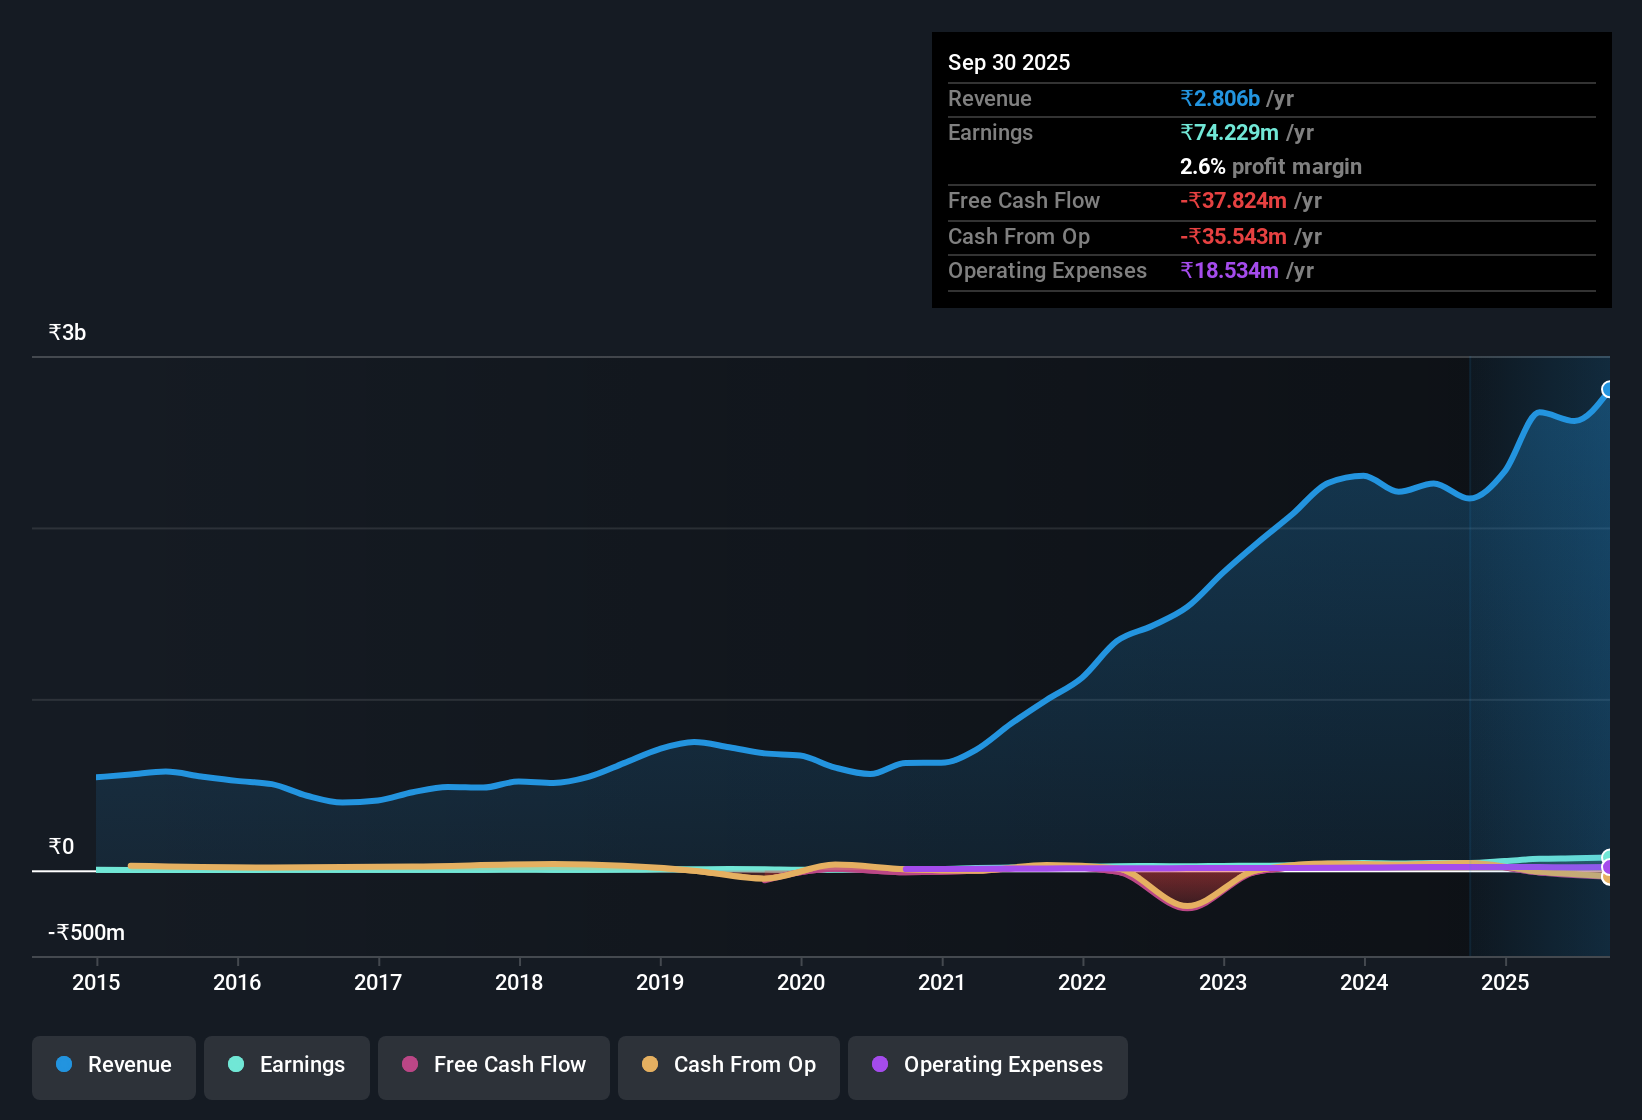1642x1120 pixels.
Task: Toggle the Revenue series visibility
Action: pos(113,1066)
